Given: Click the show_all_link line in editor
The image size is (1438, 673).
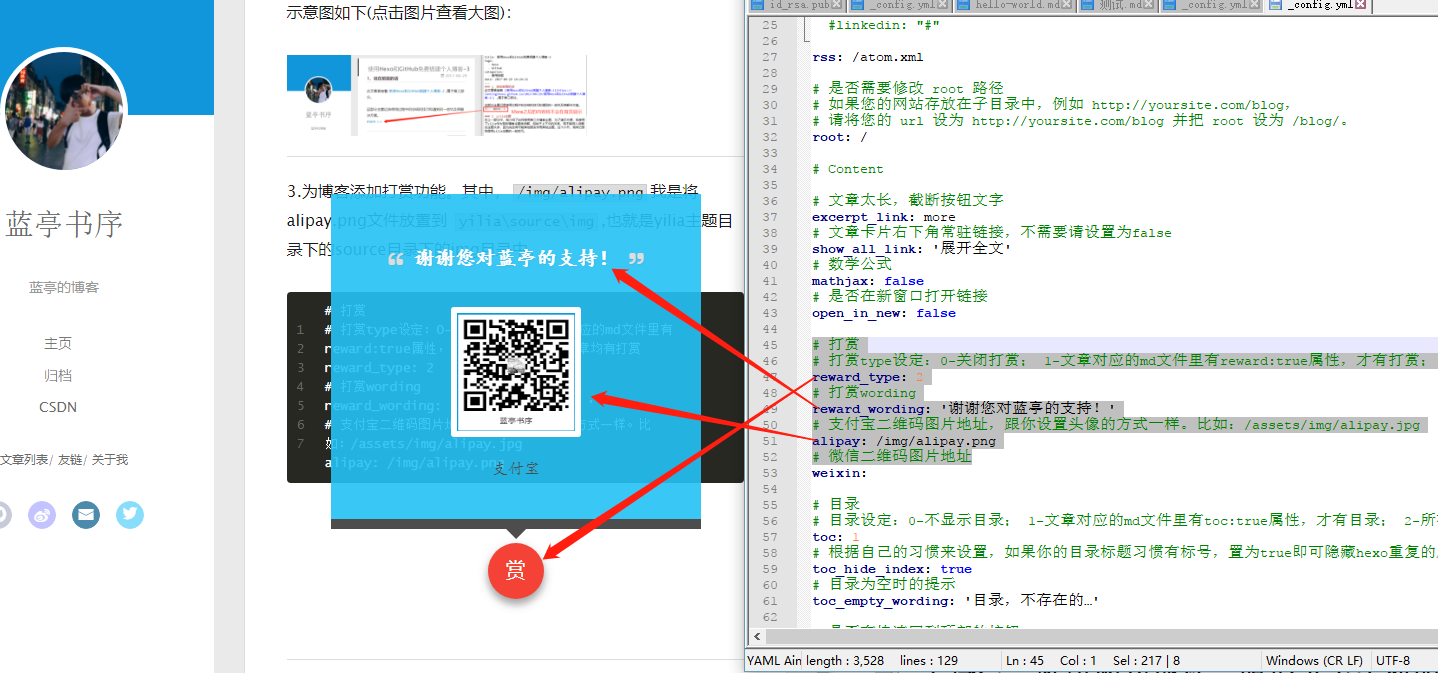Looking at the screenshot, I should pos(912,249).
